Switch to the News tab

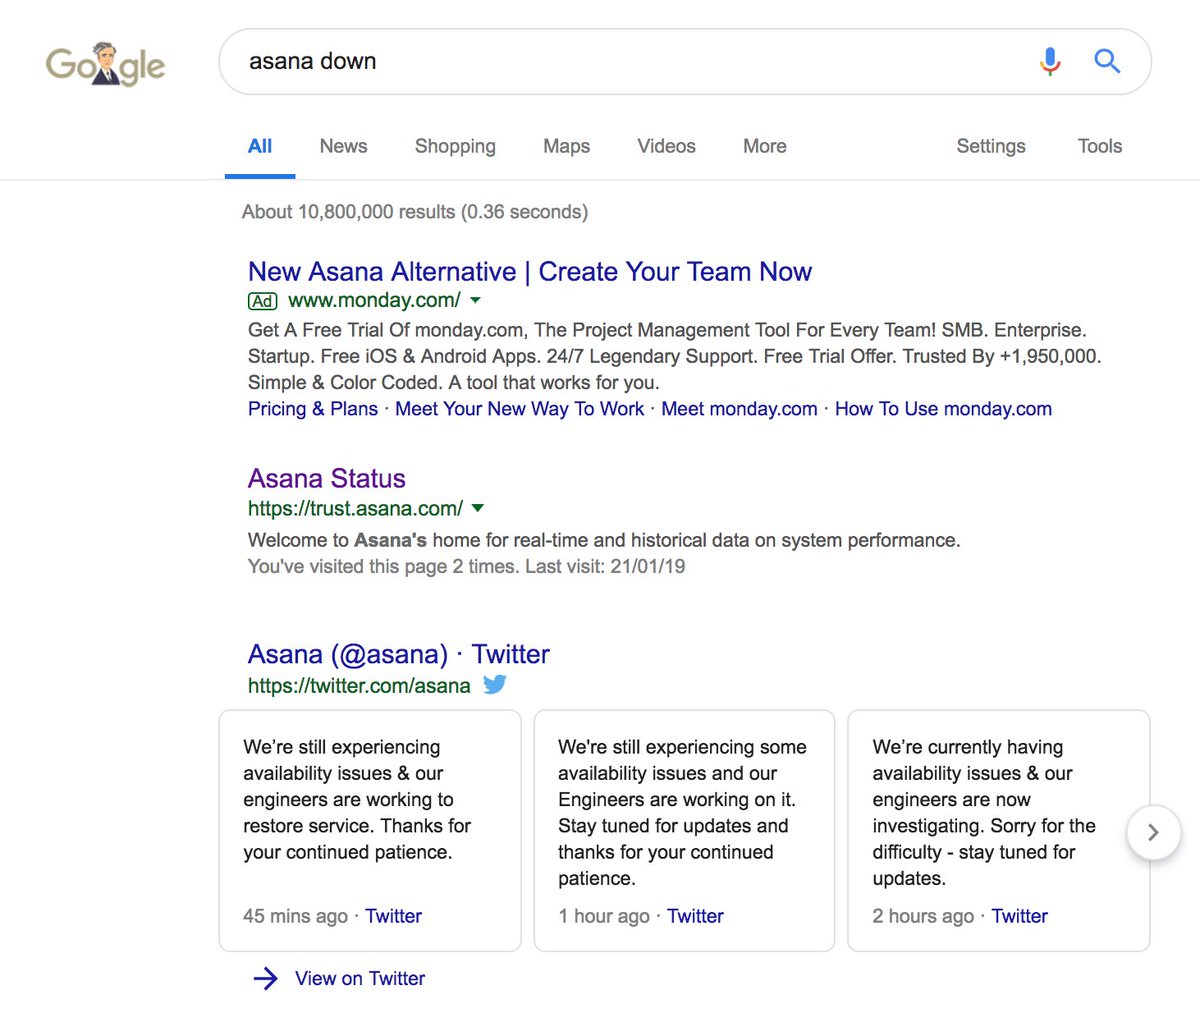coord(343,146)
